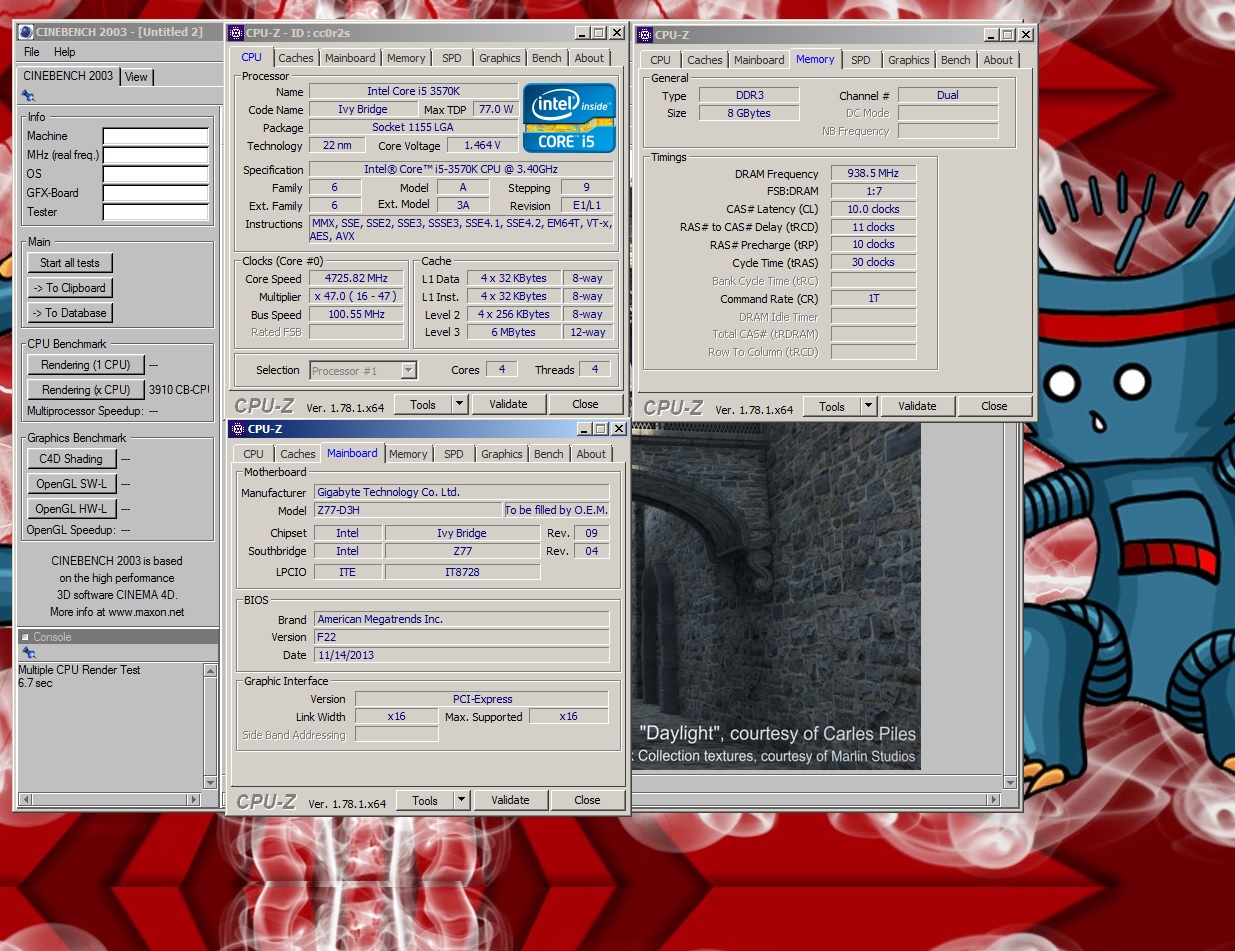
Task: Click the OS input field
Action: coord(155,174)
